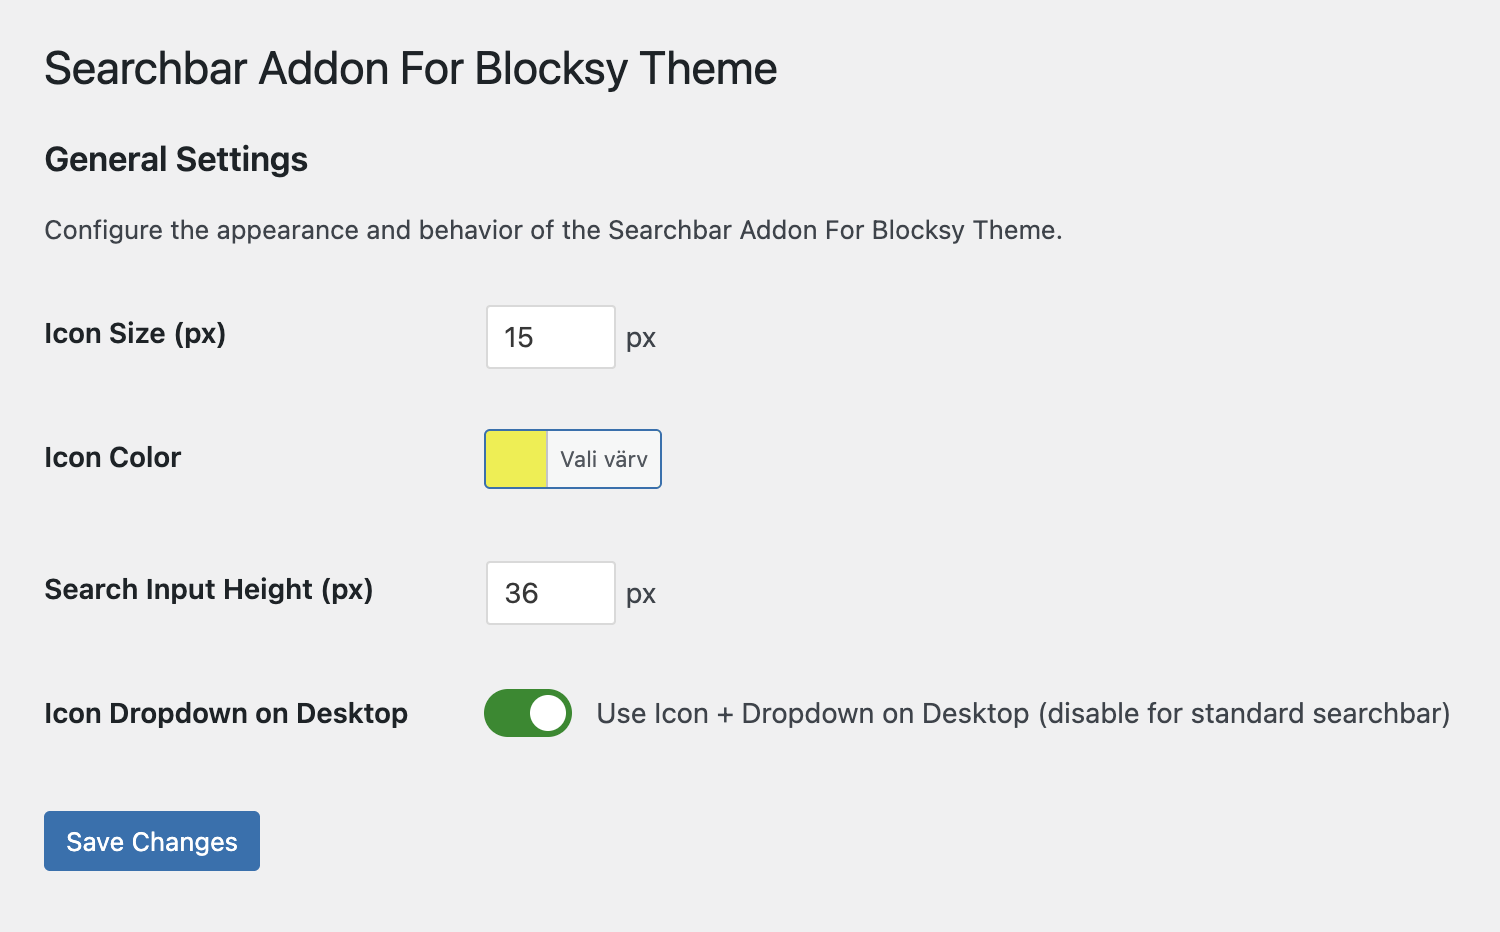Click the px unit beside Icon Size
1500x932 pixels.
pyautogui.click(x=641, y=338)
